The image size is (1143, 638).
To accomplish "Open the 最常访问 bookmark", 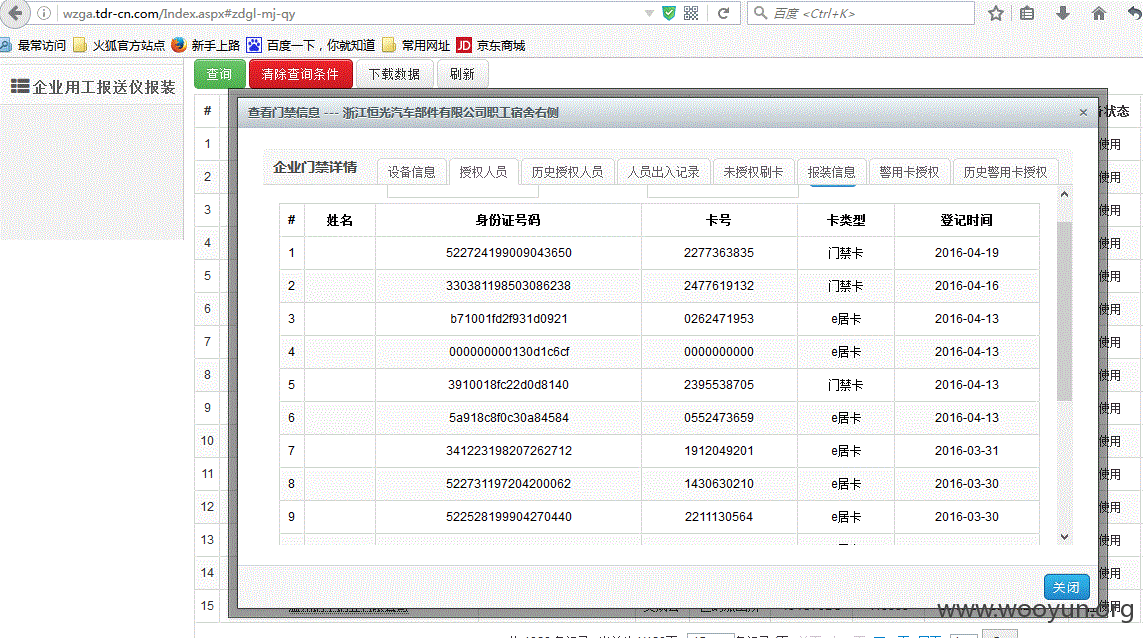I will 33,45.
